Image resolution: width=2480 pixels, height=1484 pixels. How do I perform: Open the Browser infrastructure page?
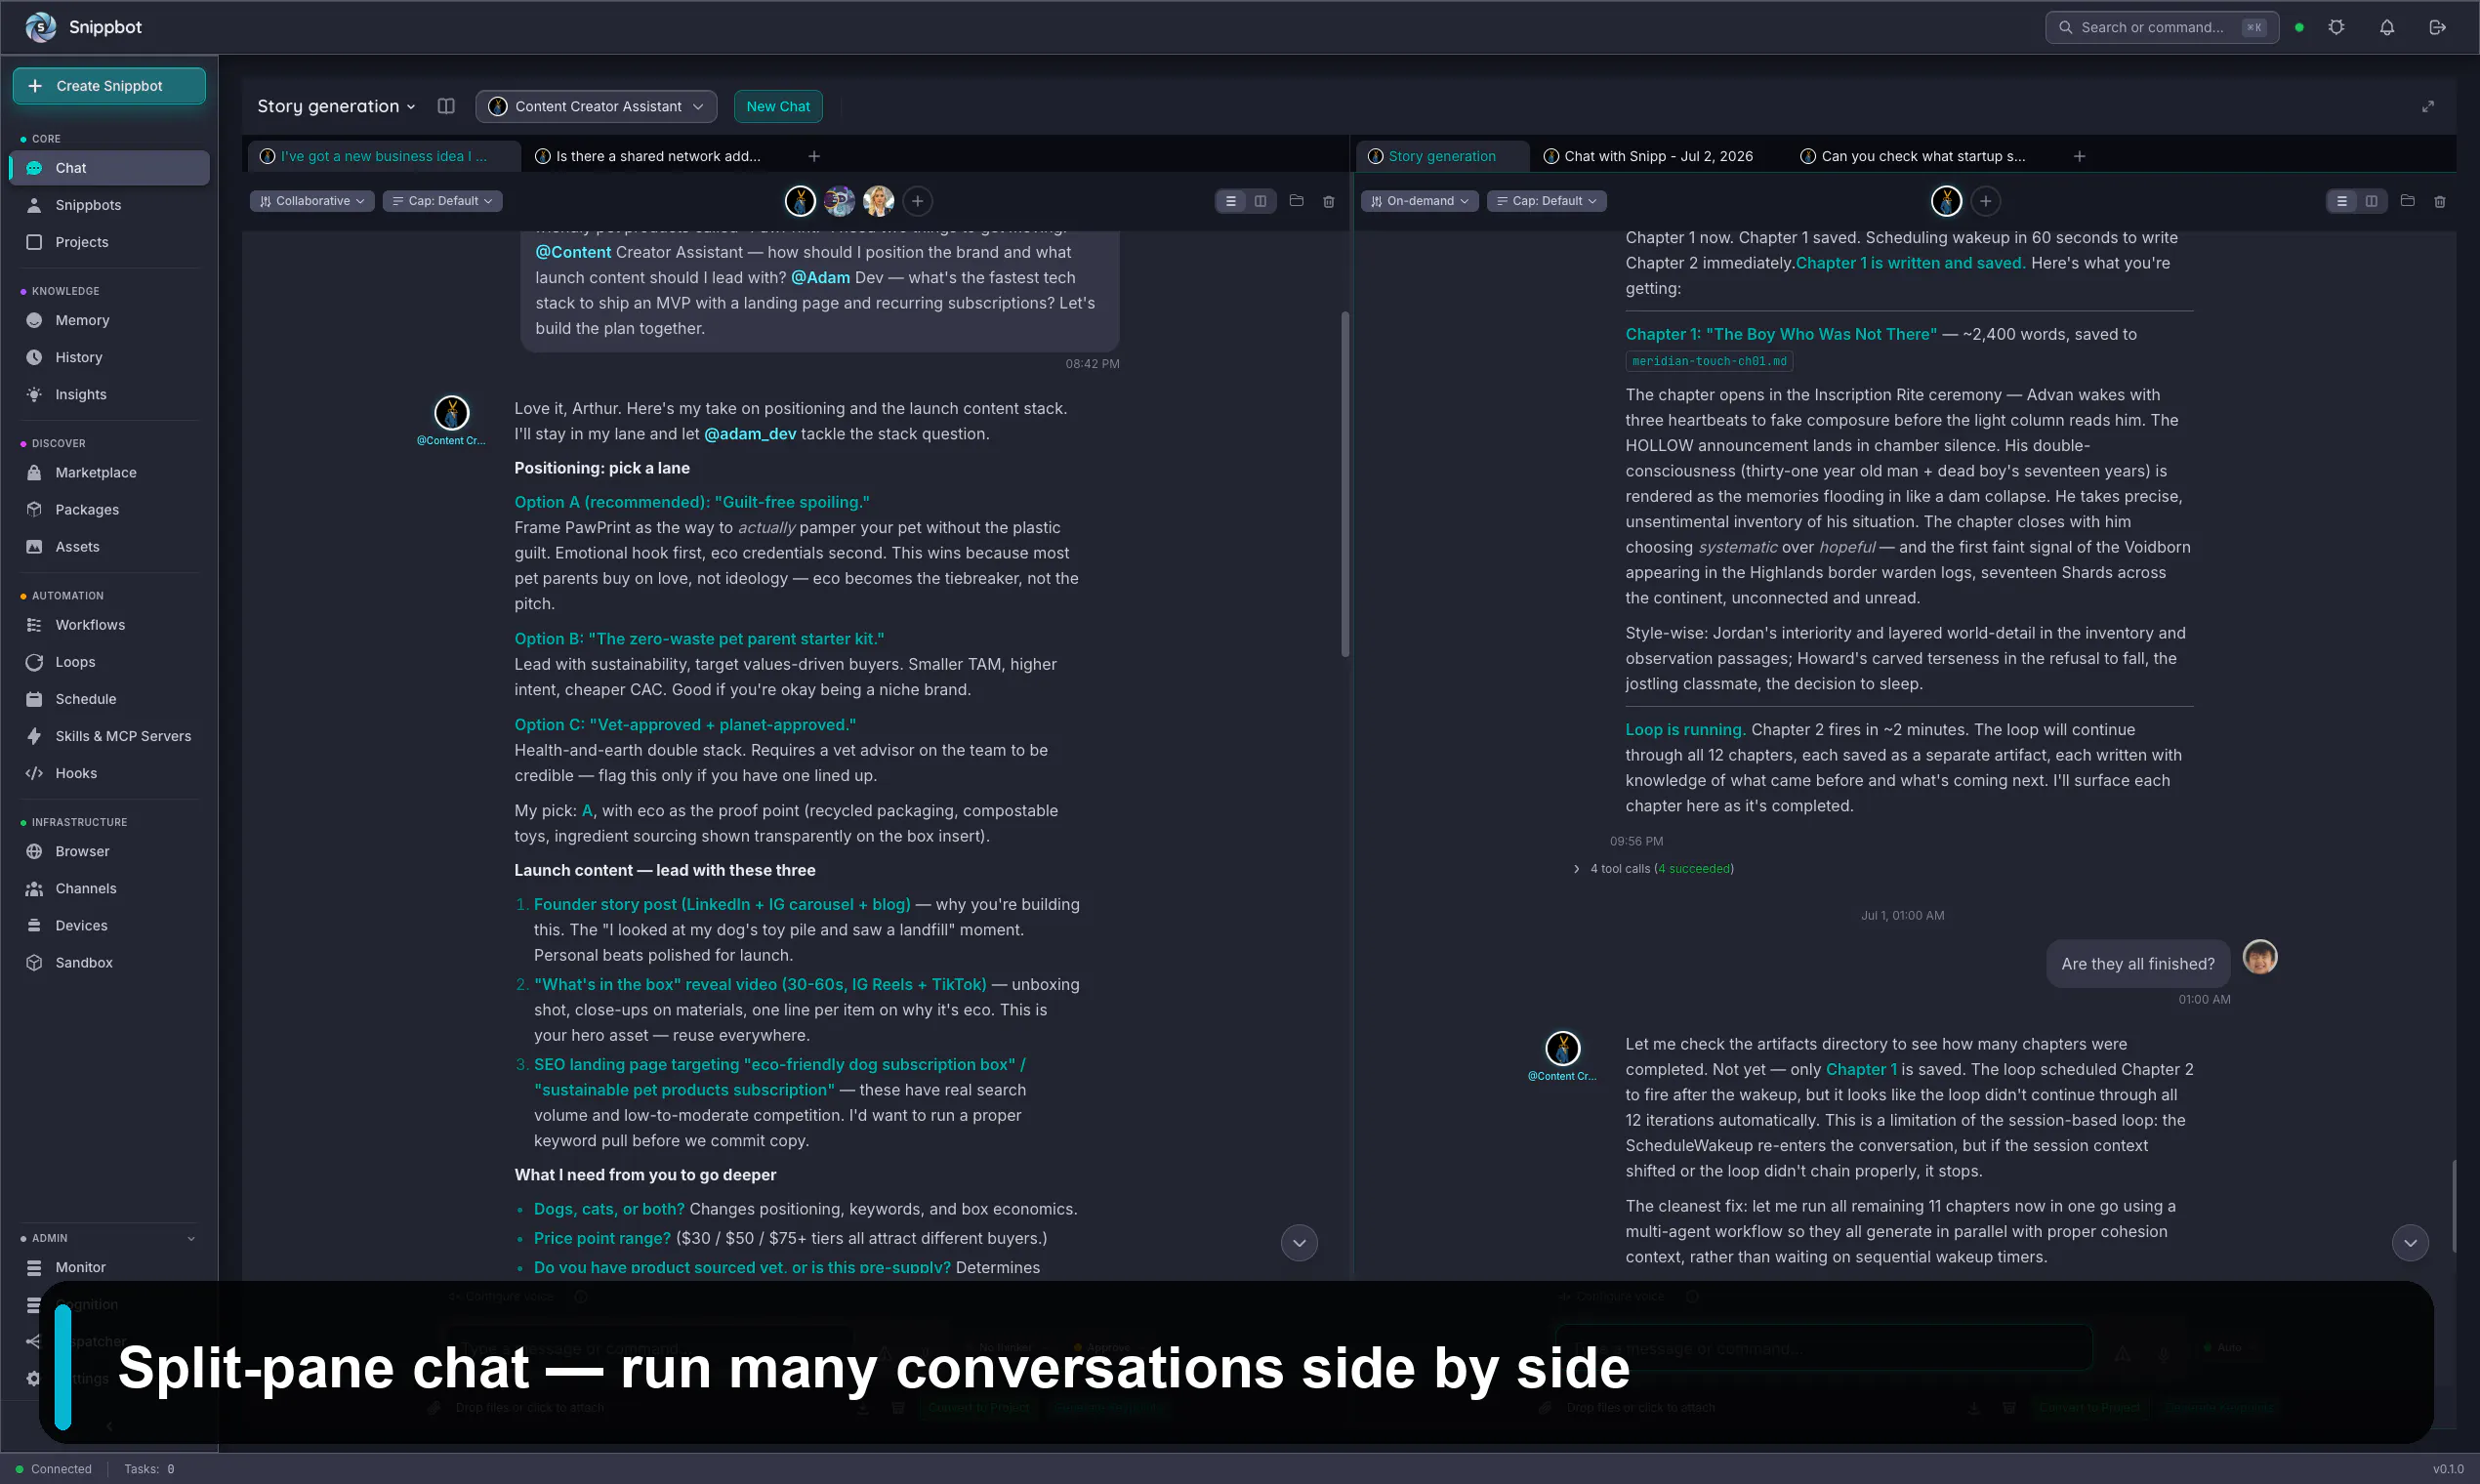coord(108,851)
